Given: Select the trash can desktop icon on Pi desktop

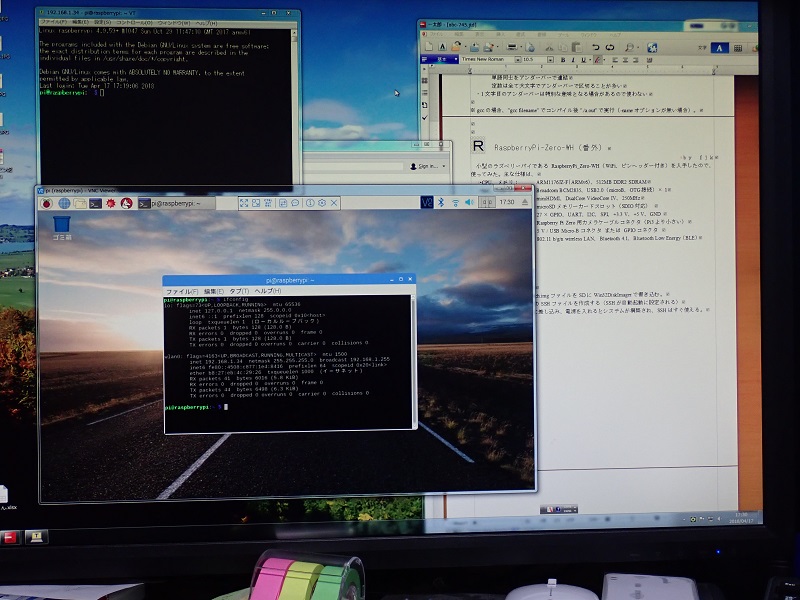Looking at the screenshot, I should [62, 228].
